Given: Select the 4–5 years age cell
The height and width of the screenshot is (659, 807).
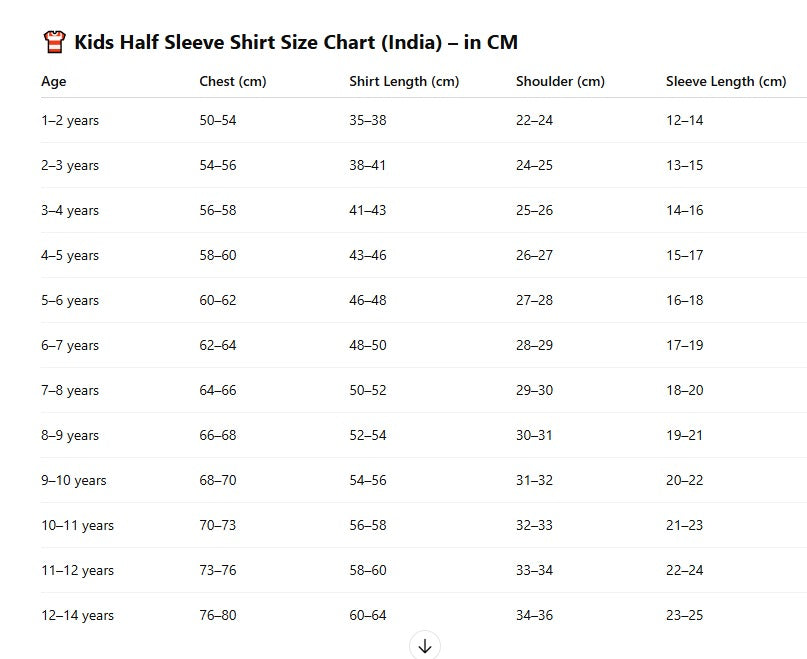Looking at the screenshot, I should click(70, 255).
